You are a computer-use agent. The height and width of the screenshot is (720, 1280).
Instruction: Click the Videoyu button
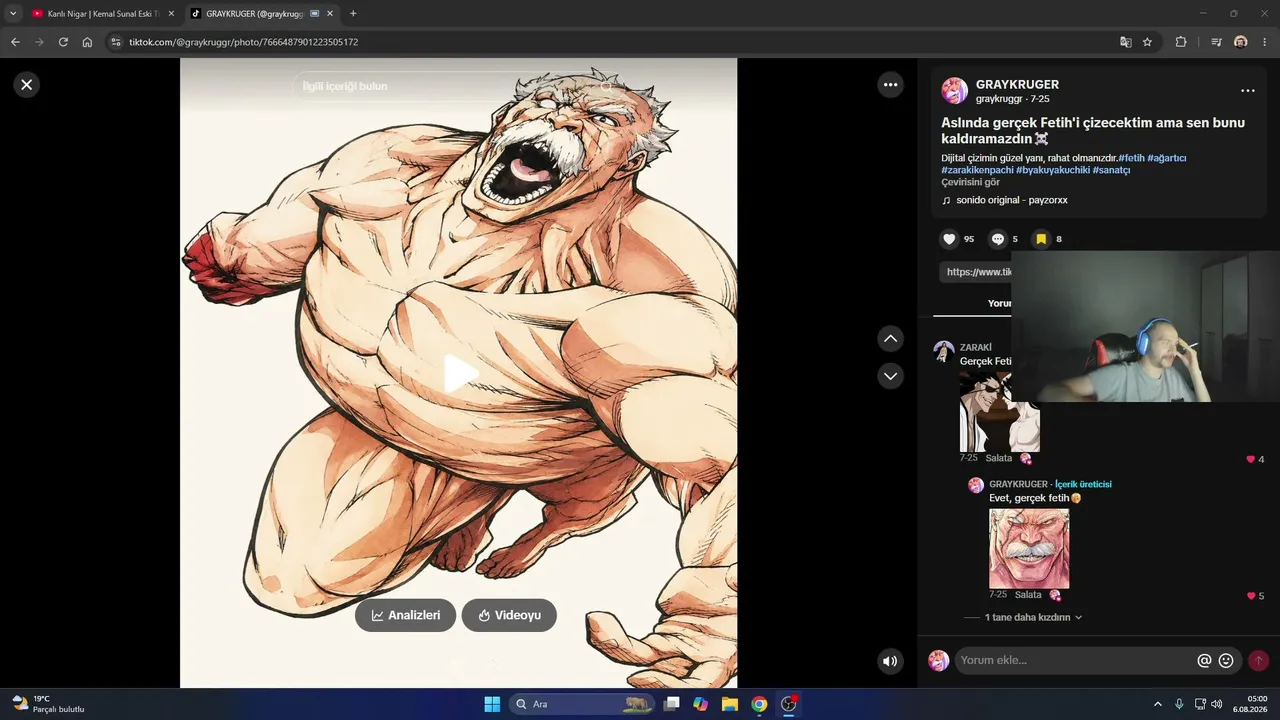coord(509,615)
